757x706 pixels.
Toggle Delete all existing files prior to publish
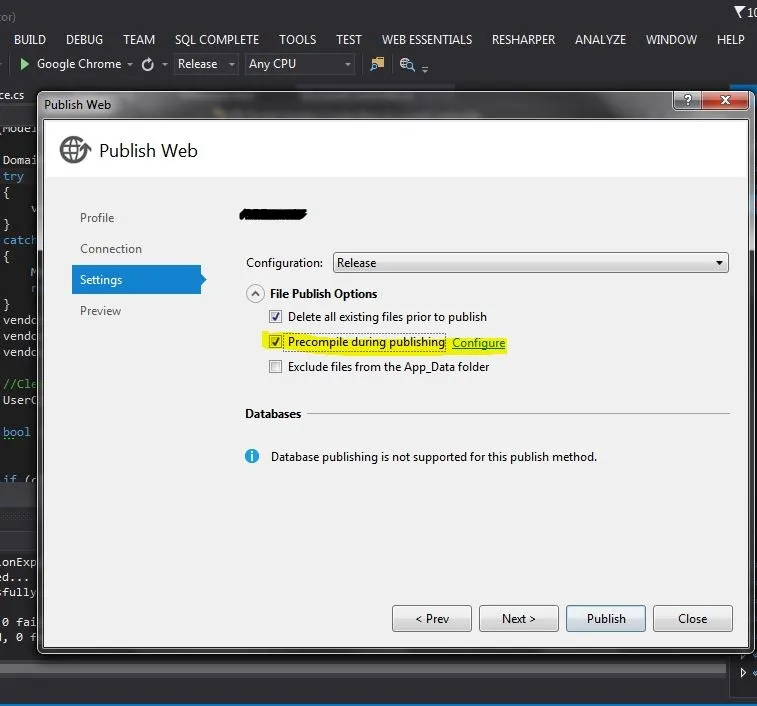[275, 317]
